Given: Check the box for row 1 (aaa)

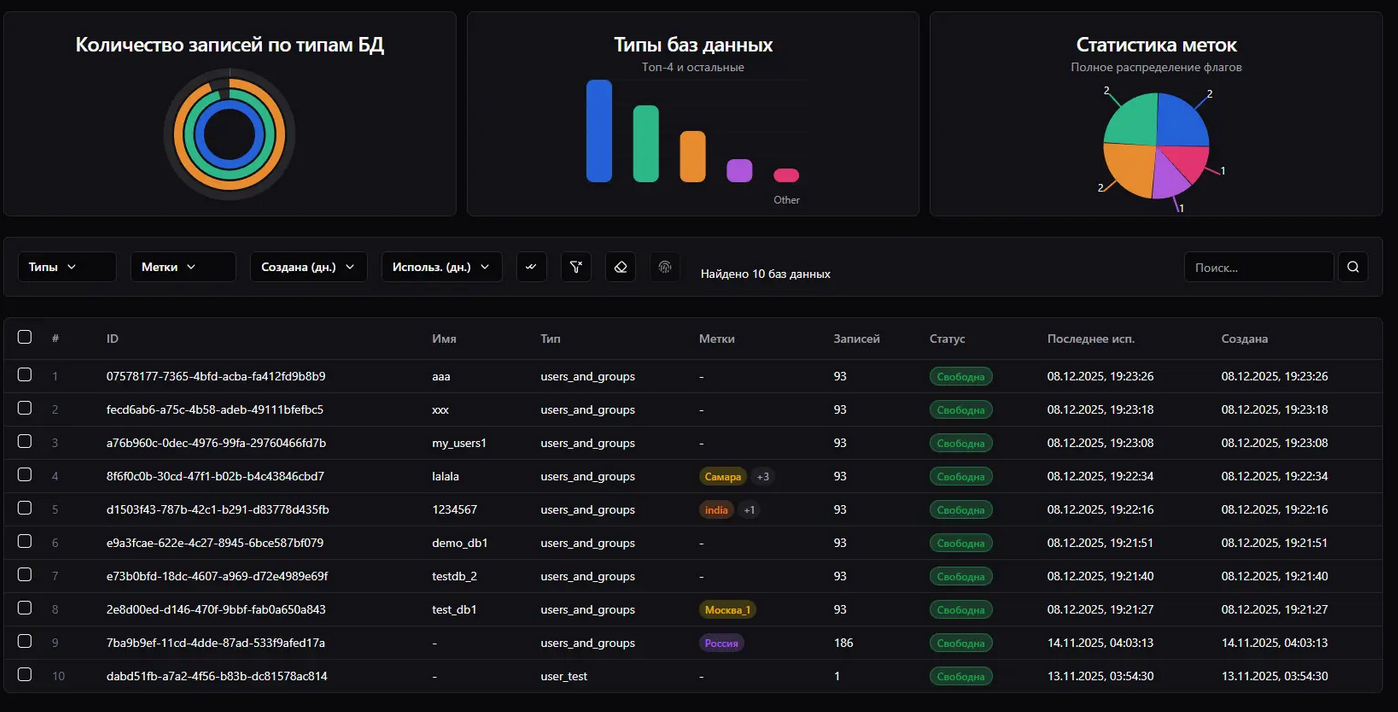Looking at the screenshot, I should click(x=25, y=375).
